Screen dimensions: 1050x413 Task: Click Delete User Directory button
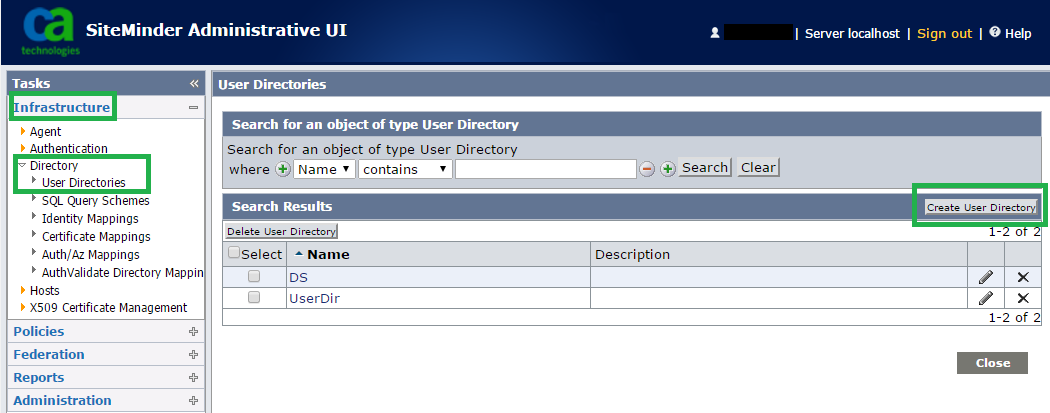click(x=281, y=232)
